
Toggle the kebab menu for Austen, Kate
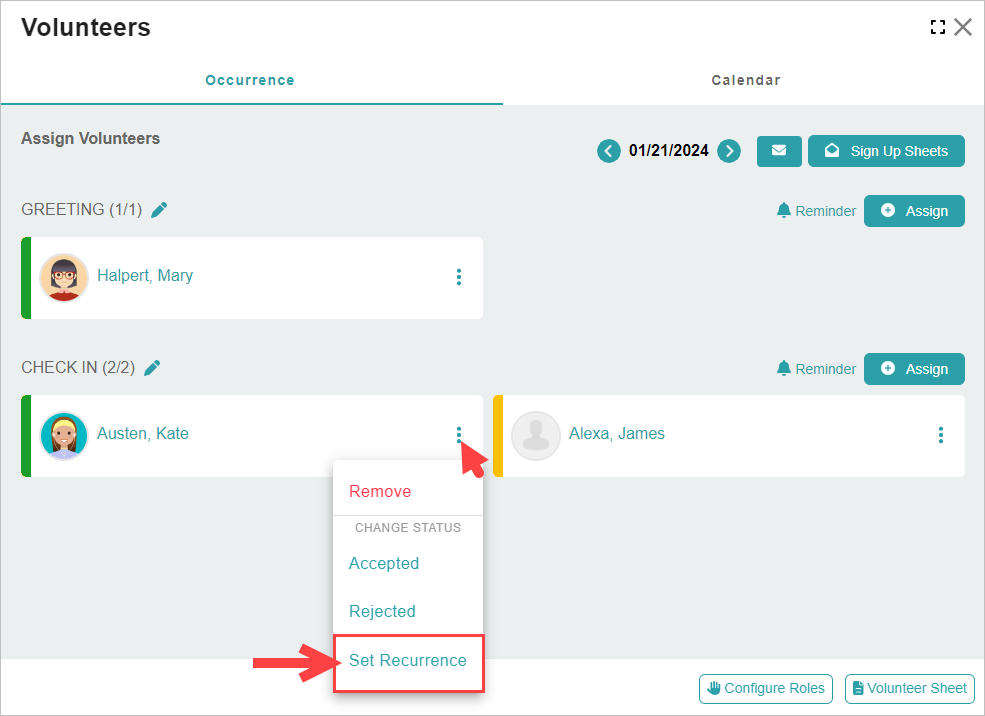tap(459, 435)
